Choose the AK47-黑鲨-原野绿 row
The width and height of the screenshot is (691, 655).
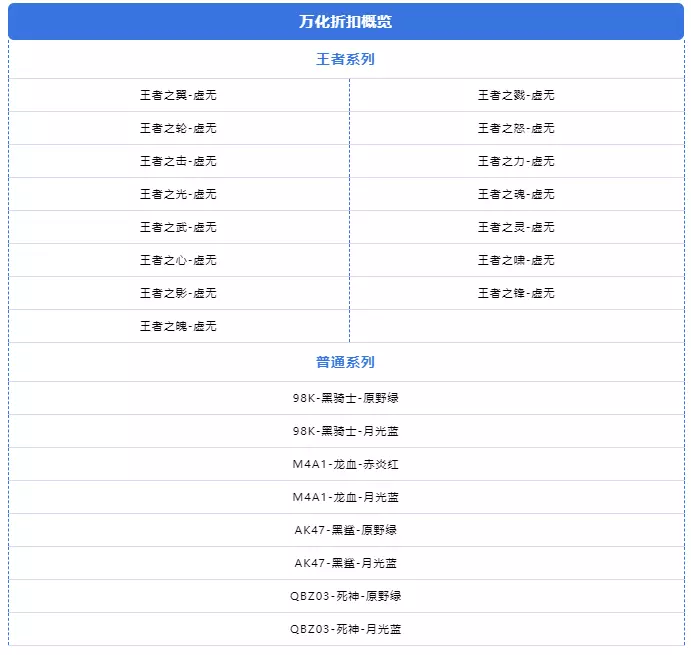point(346,530)
